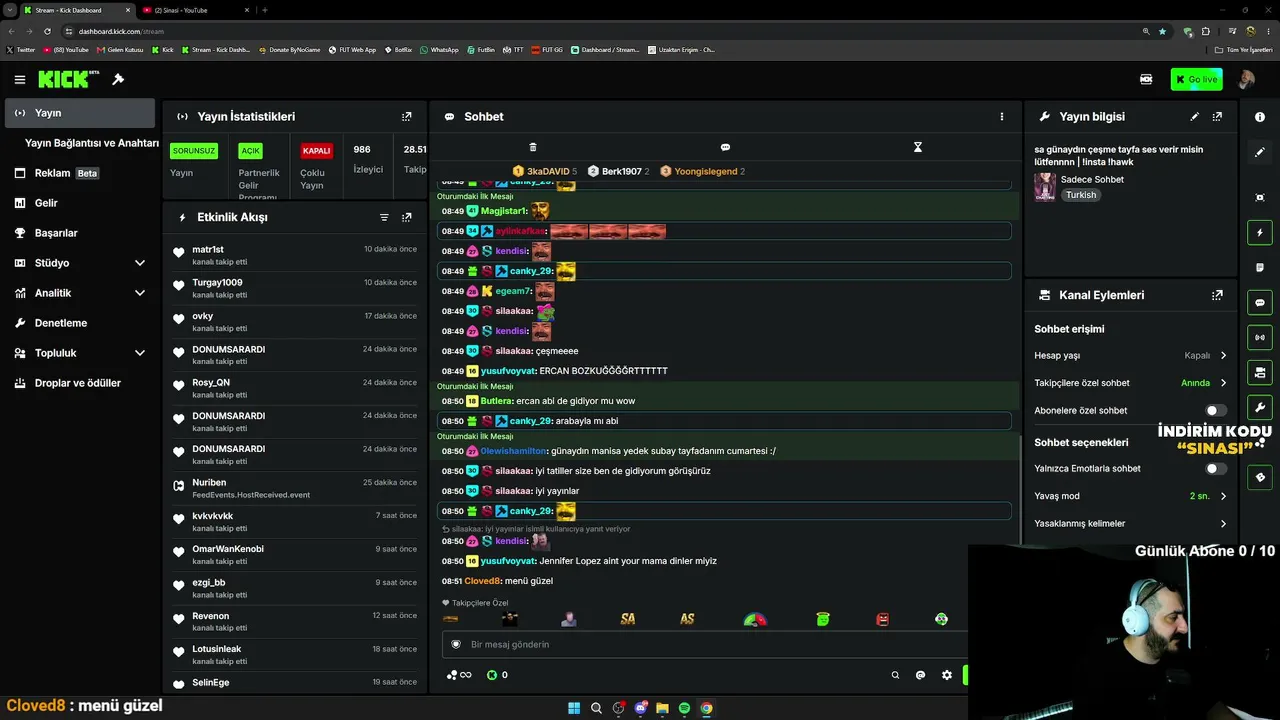Switch to the Sinasi YouTube browser tab

click(193, 10)
